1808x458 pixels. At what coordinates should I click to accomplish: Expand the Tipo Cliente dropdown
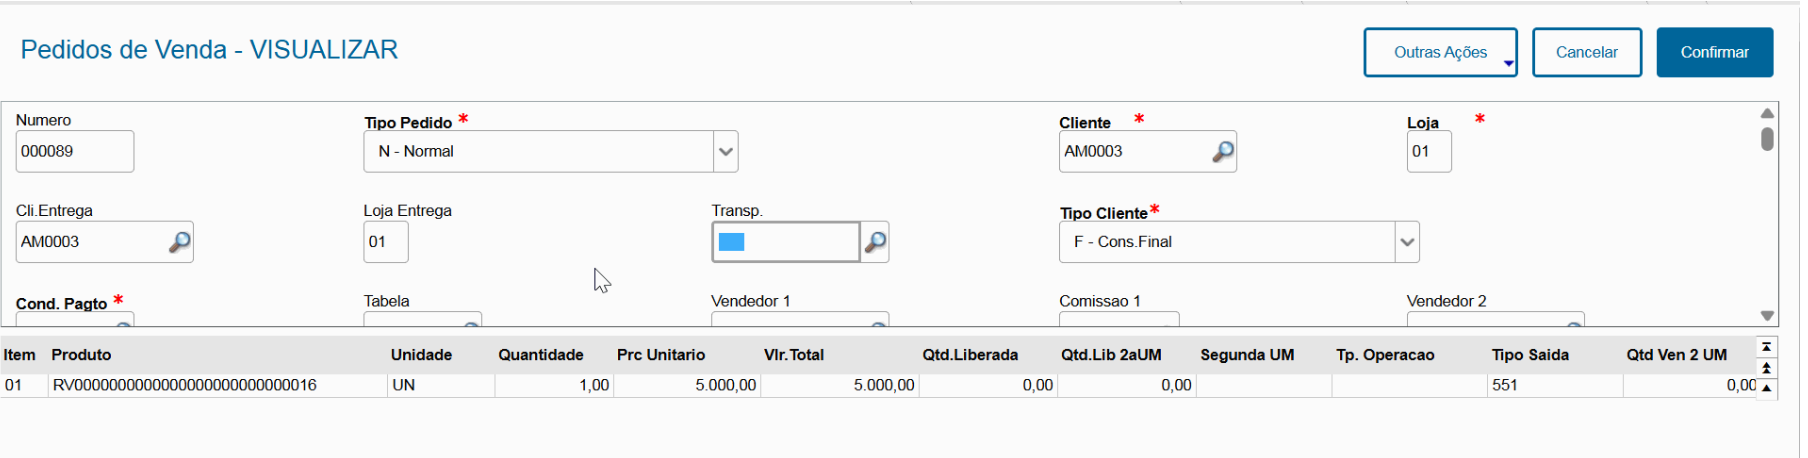(x=1407, y=242)
